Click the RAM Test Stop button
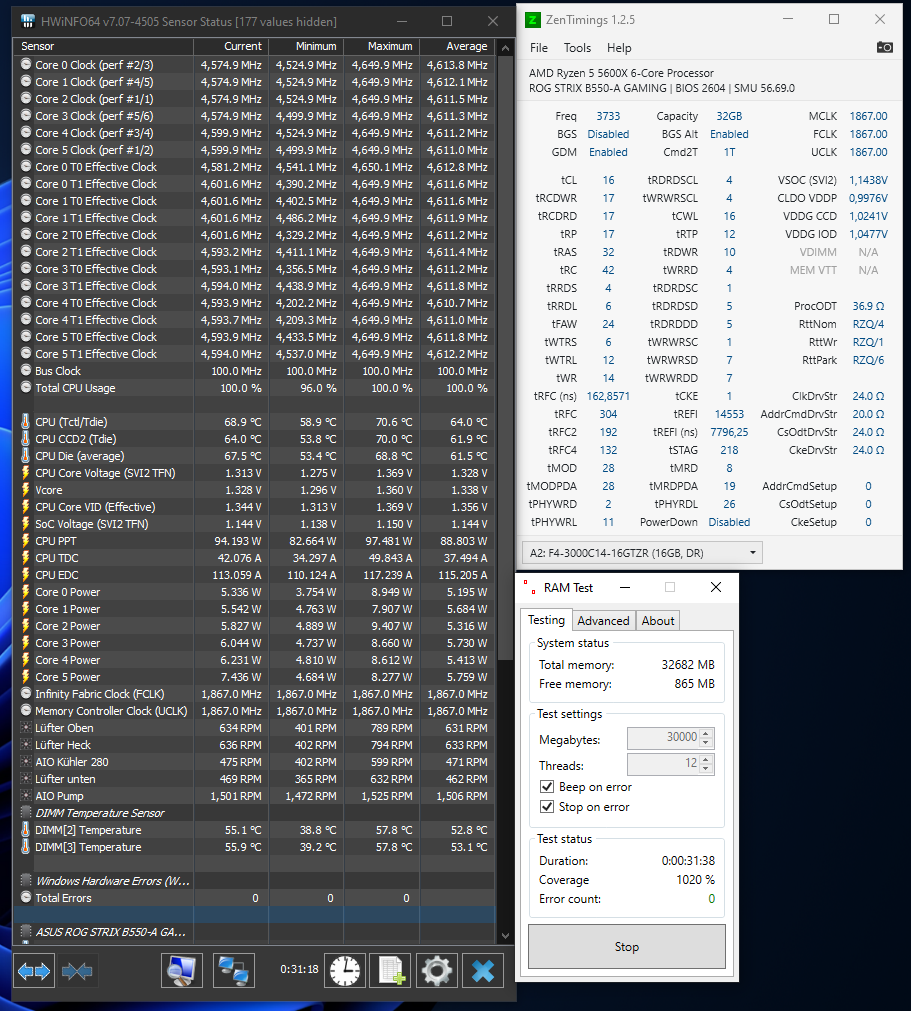This screenshot has height=1011, width=911. tap(627, 947)
